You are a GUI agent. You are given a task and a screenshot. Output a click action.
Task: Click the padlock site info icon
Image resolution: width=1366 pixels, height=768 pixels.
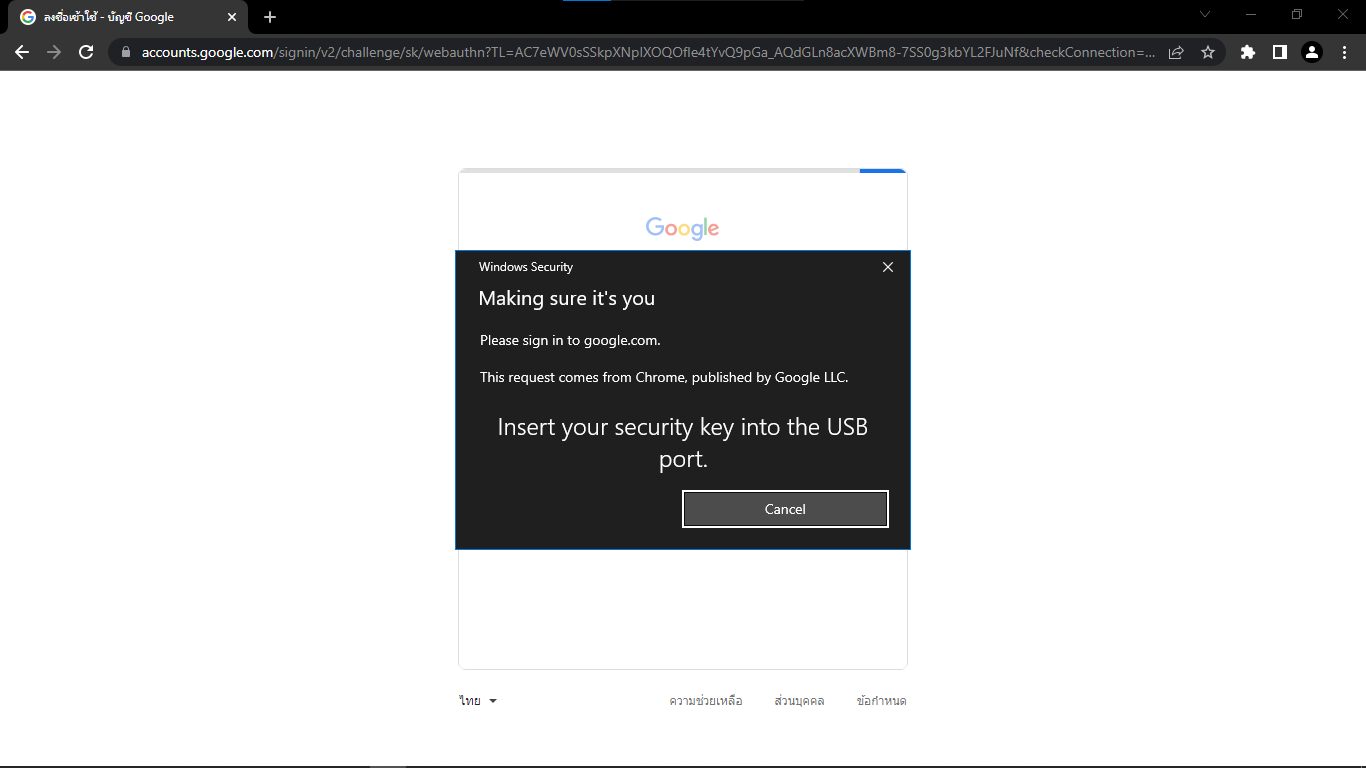click(x=126, y=52)
